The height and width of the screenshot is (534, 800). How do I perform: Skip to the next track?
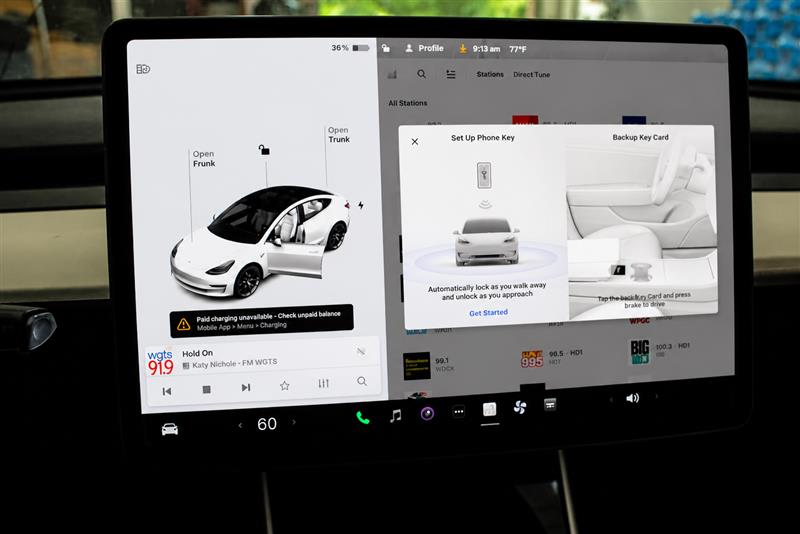(x=245, y=388)
